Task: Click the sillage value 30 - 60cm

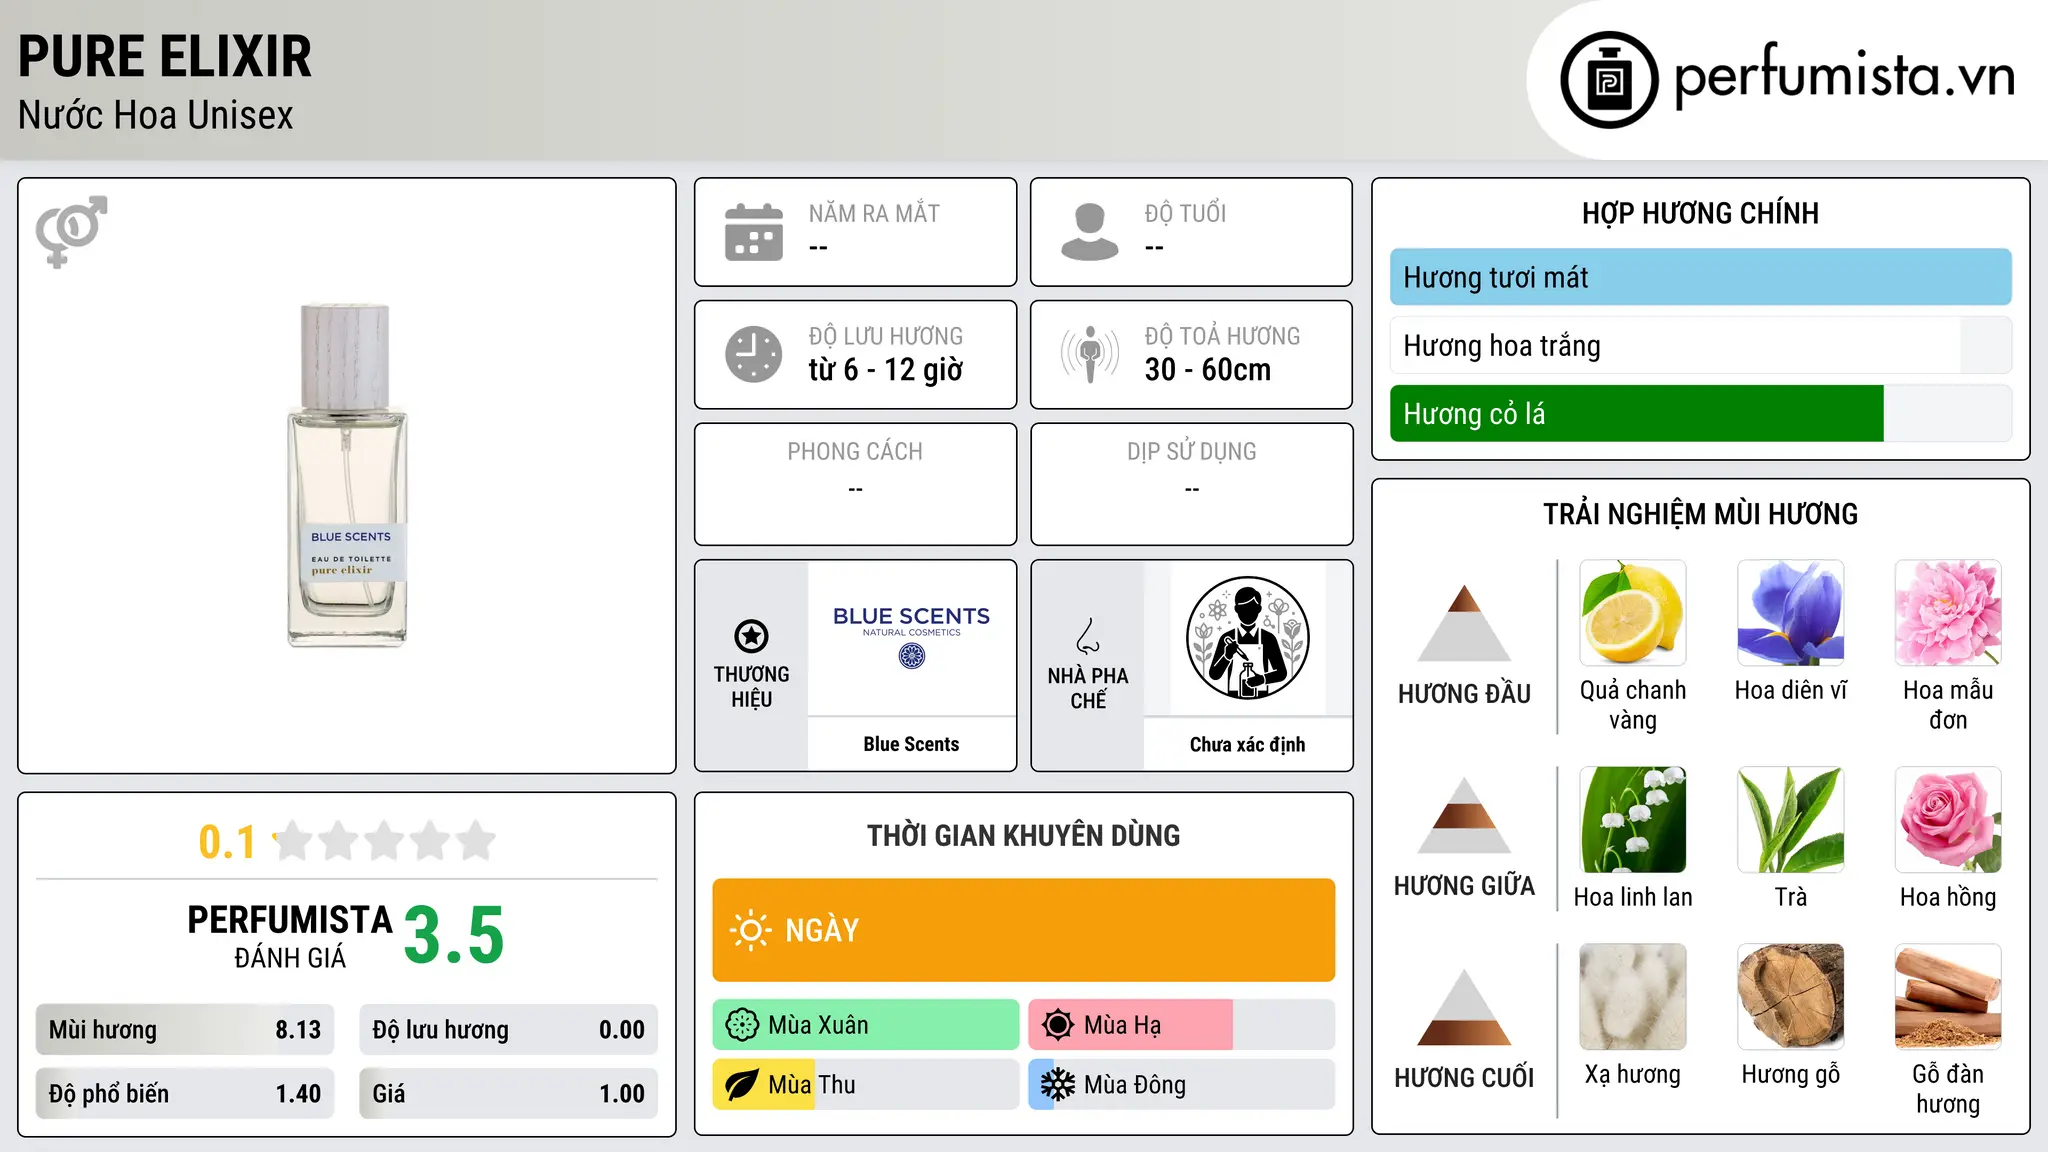Action: click(x=1208, y=370)
